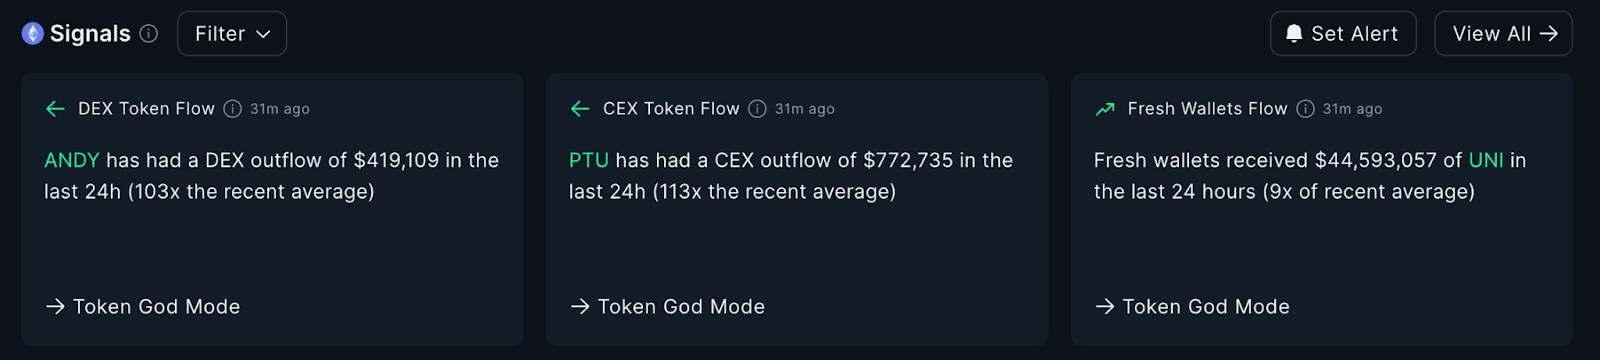The image size is (1600, 360).
Task: Click the Ethereum logo beside Signals
Action: click(33, 34)
